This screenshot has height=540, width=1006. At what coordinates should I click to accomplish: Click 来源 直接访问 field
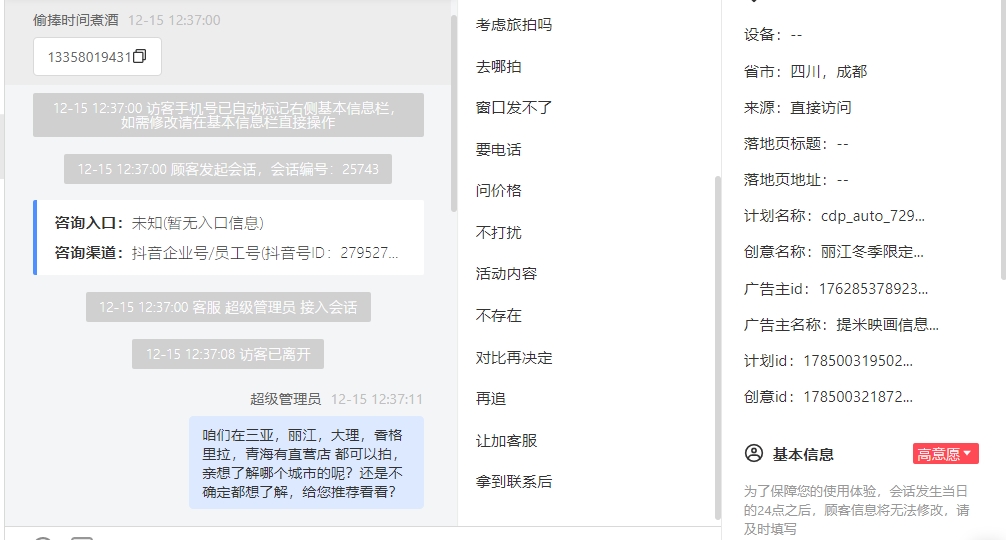point(797,107)
